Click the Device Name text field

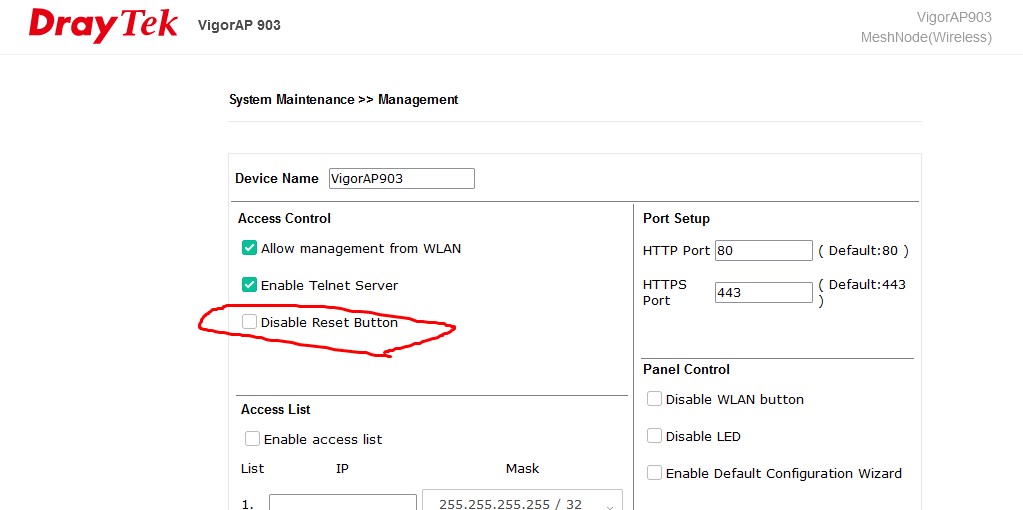tap(401, 179)
